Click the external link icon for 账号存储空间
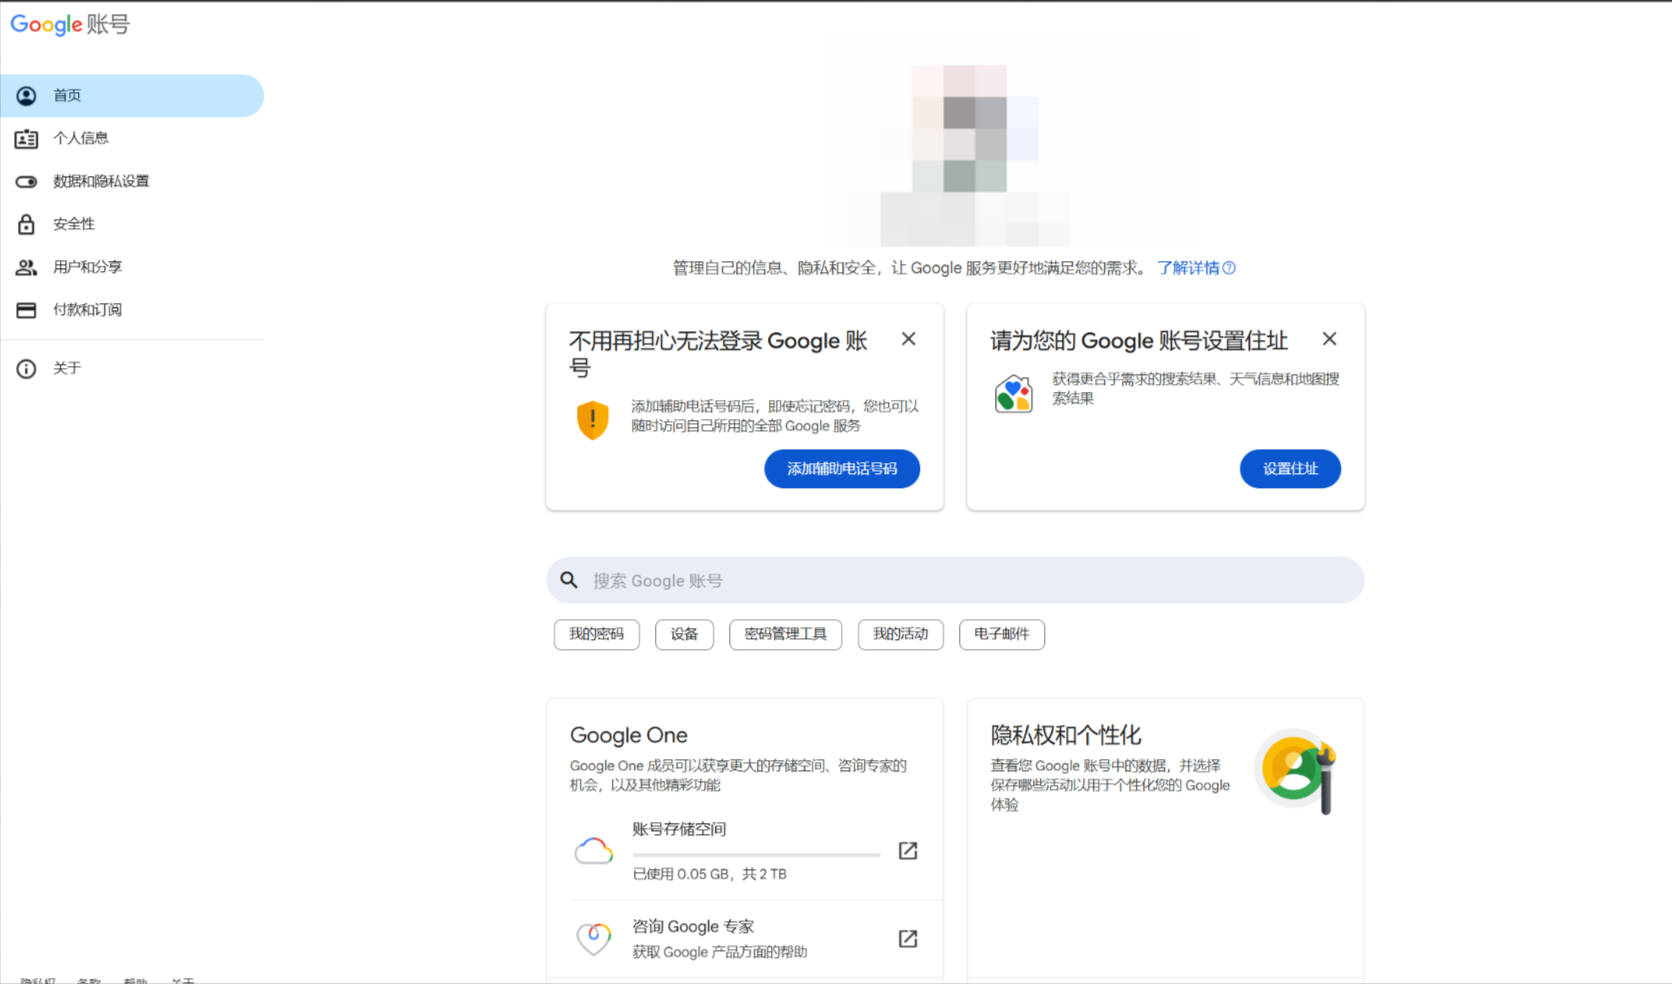 pyautogui.click(x=908, y=851)
